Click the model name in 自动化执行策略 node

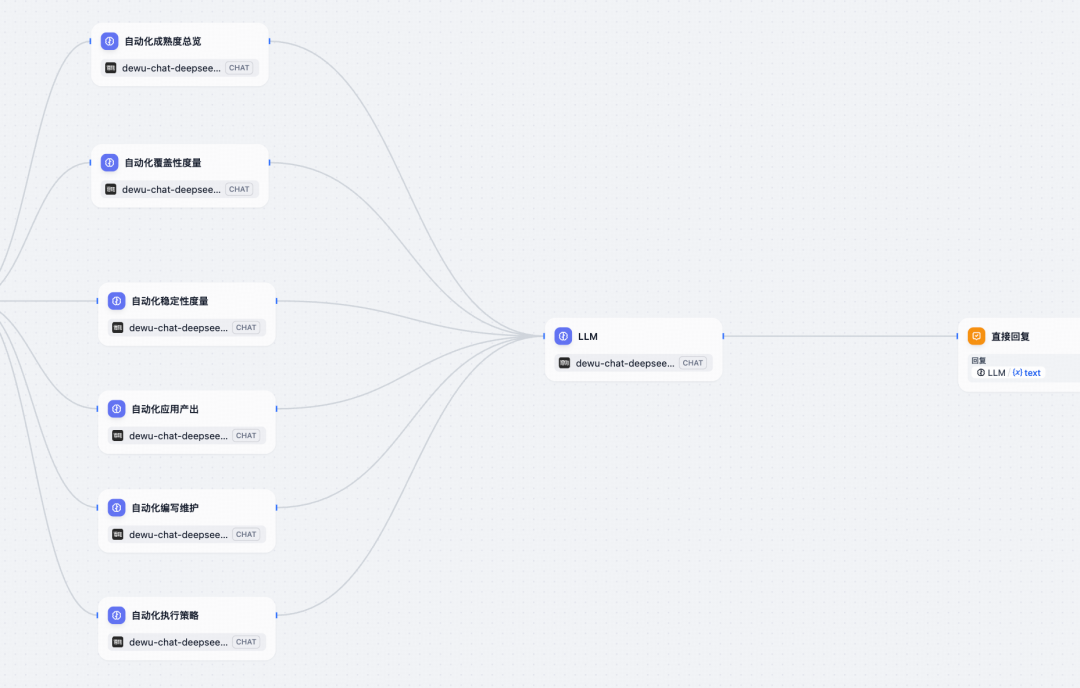click(178, 642)
